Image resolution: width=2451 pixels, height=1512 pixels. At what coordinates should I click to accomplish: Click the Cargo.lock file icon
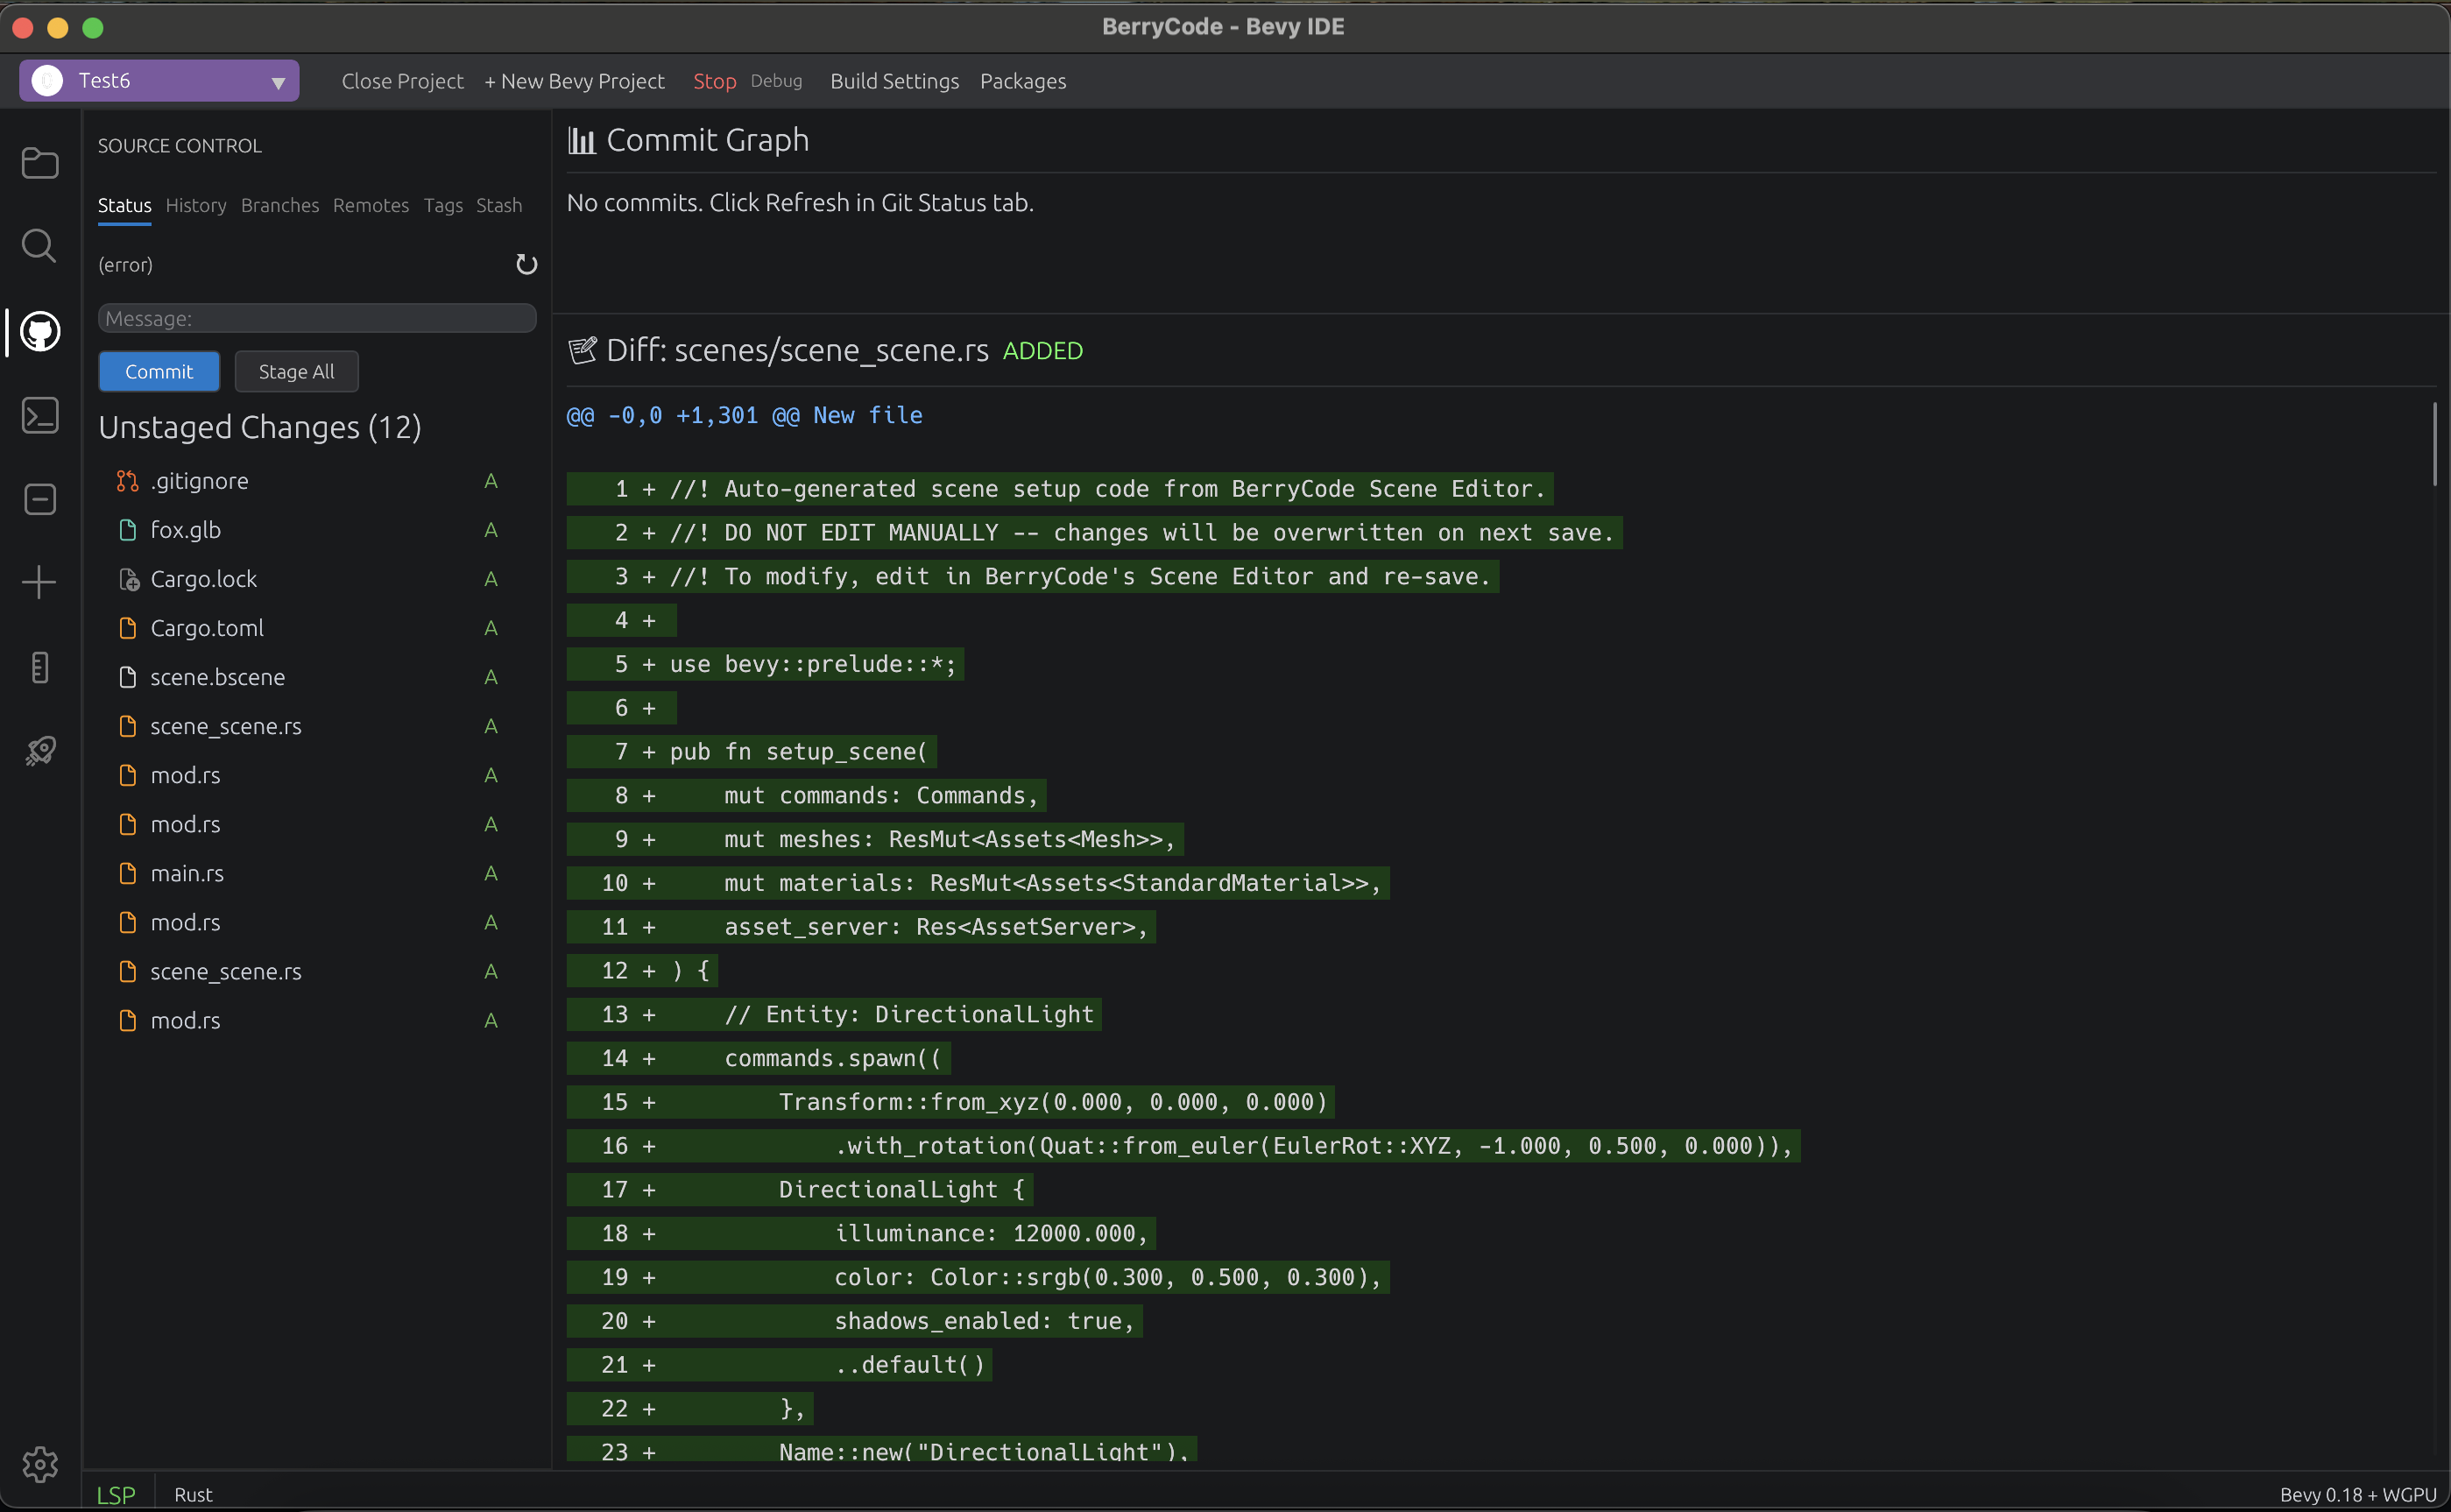tap(128, 579)
